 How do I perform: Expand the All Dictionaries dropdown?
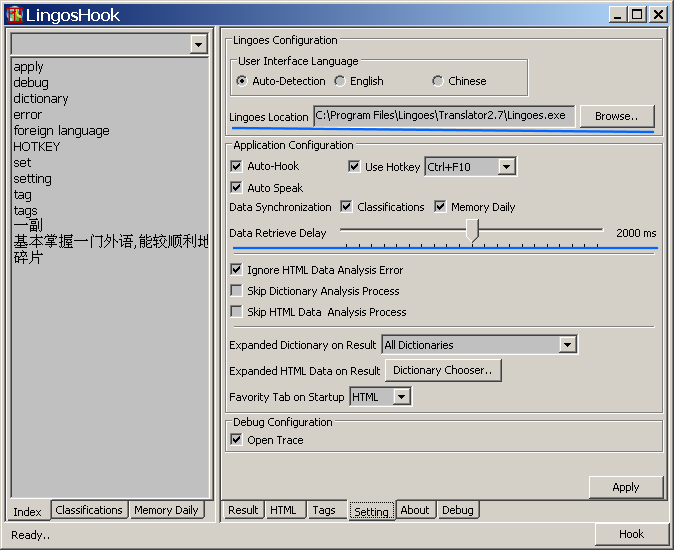[x=567, y=345]
